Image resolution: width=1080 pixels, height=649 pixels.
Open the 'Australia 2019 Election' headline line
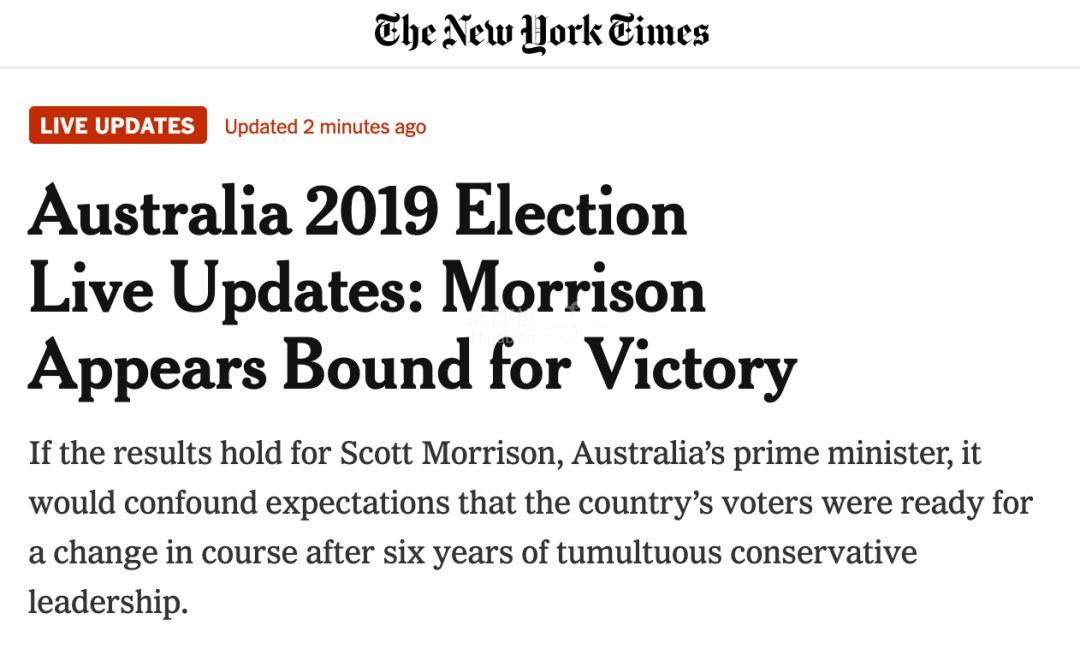pyautogui.click(x=357, y=212)
